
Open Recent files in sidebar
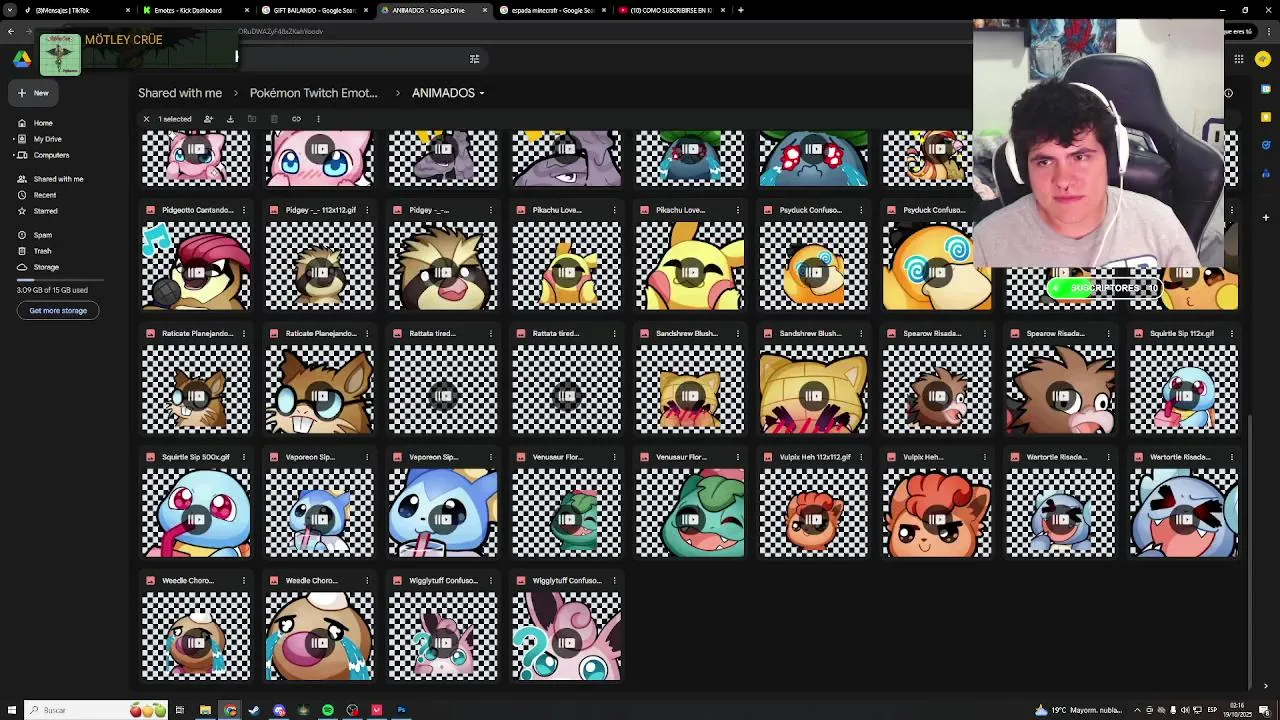tap(45, 195)
